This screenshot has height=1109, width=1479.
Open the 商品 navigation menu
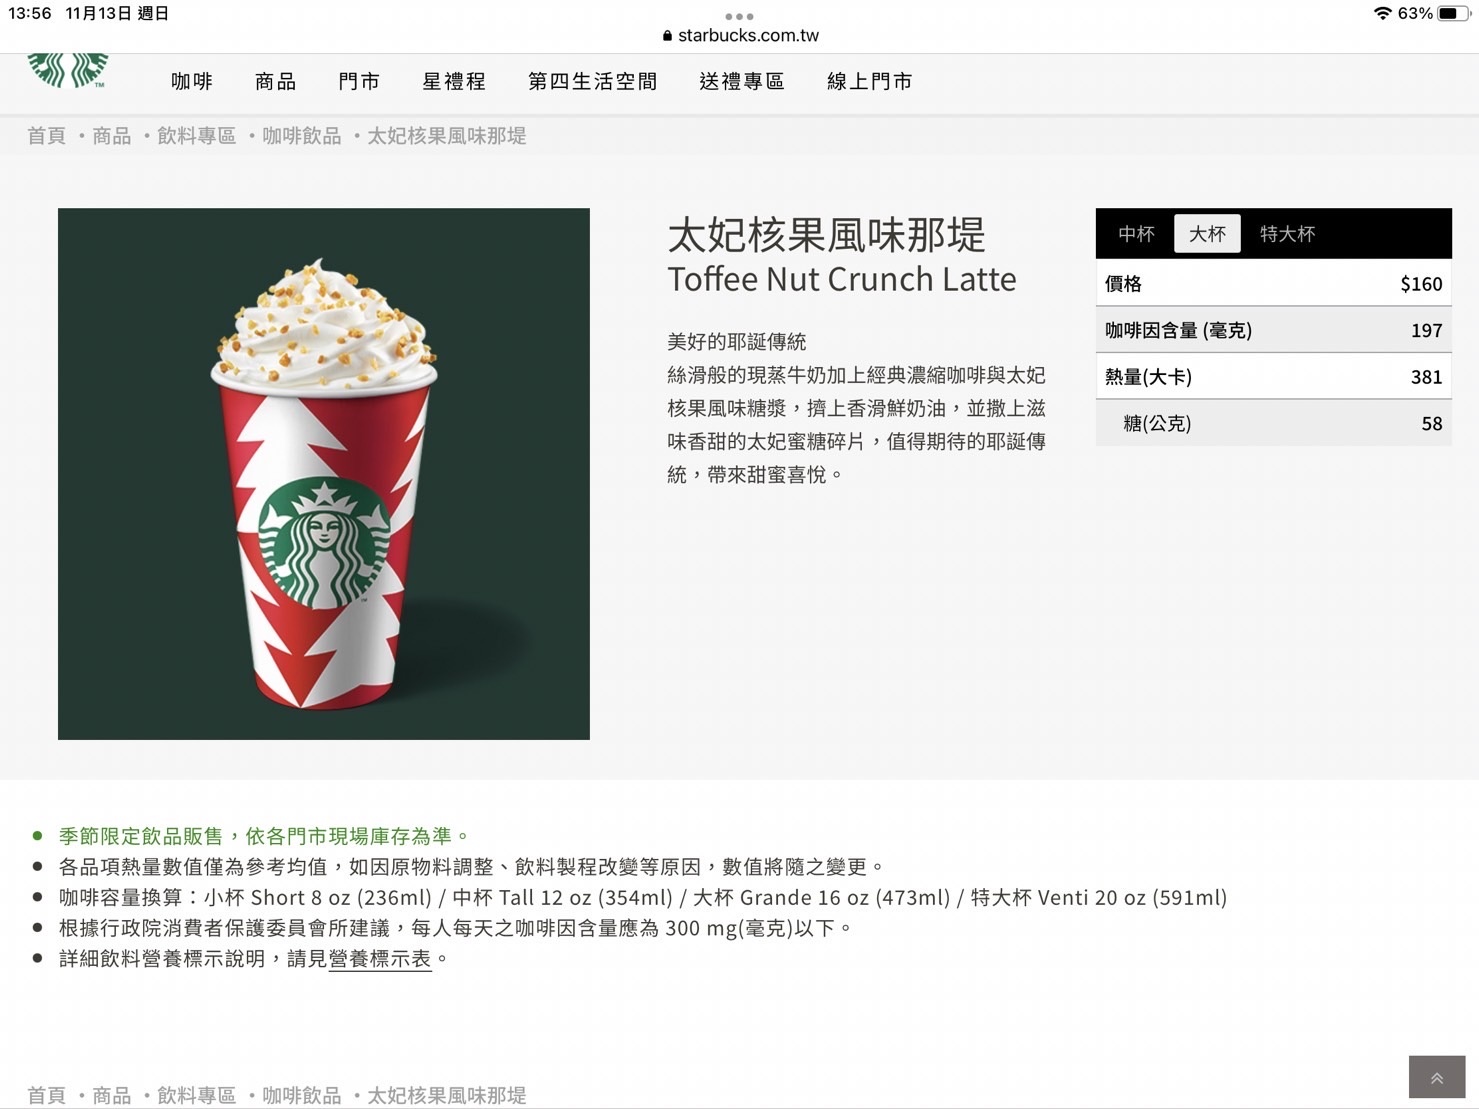click(x=275, y=81)
